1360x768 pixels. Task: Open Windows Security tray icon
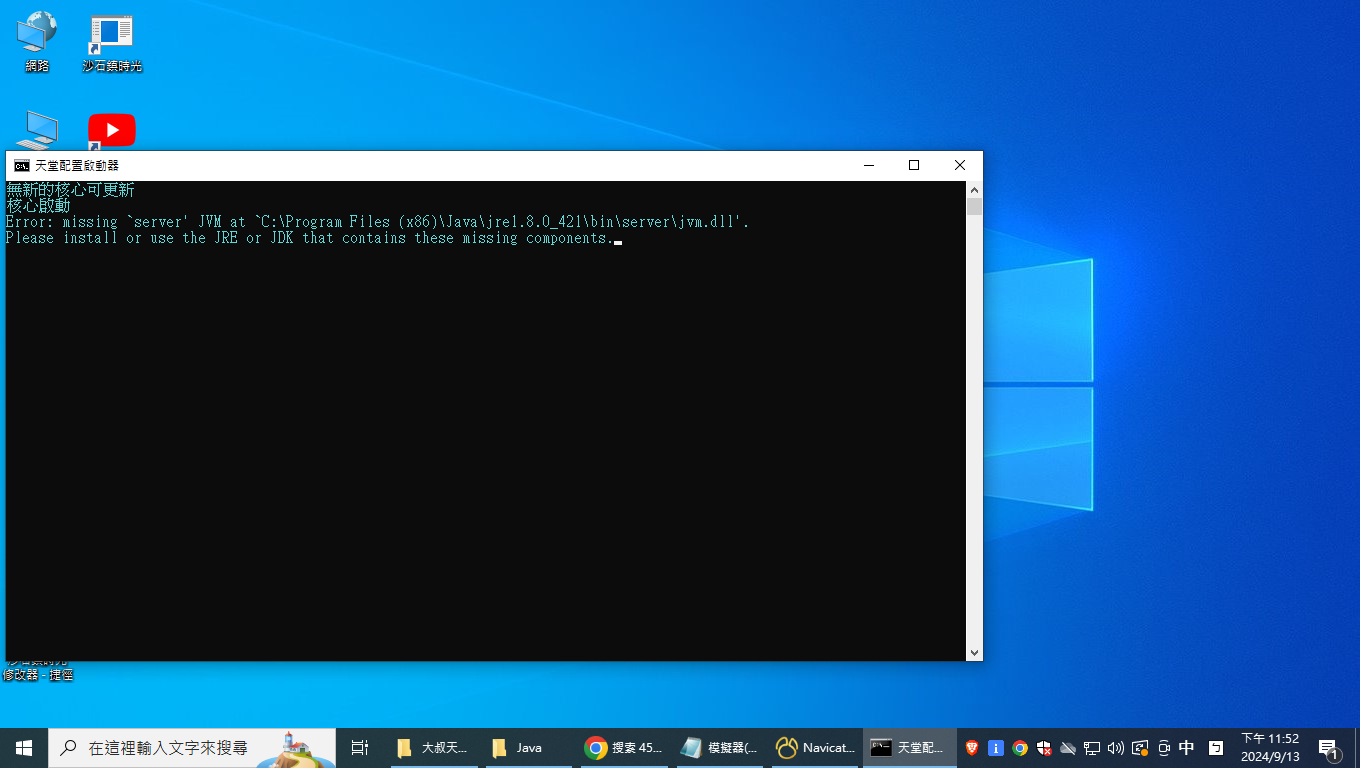(x=1044, y=748)
